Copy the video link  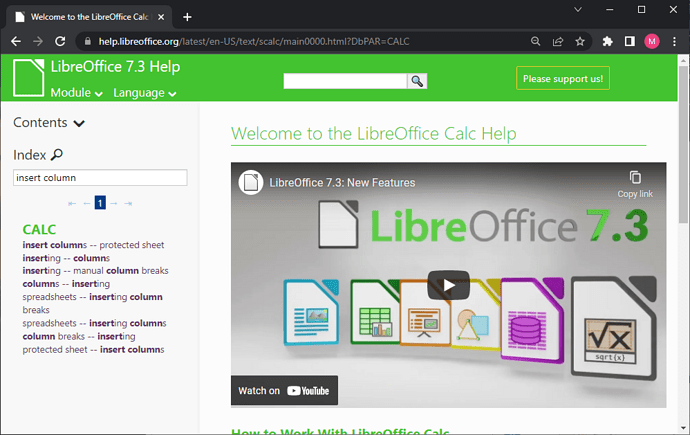[635, 184]
